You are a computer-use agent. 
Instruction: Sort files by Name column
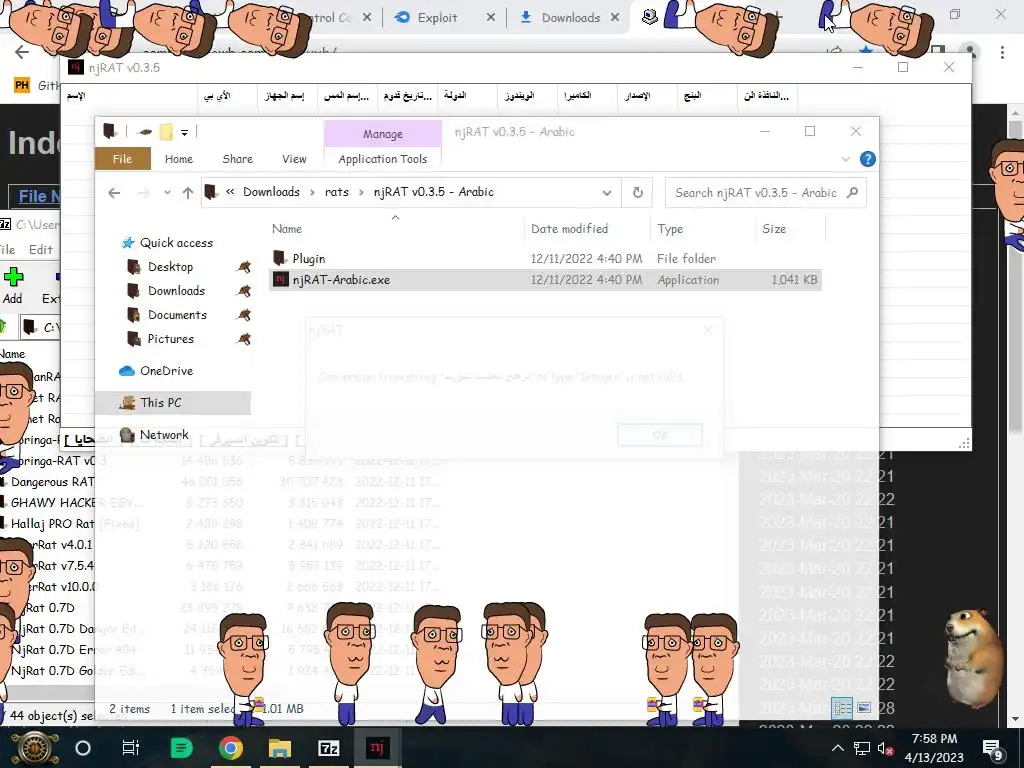[287, 229]
